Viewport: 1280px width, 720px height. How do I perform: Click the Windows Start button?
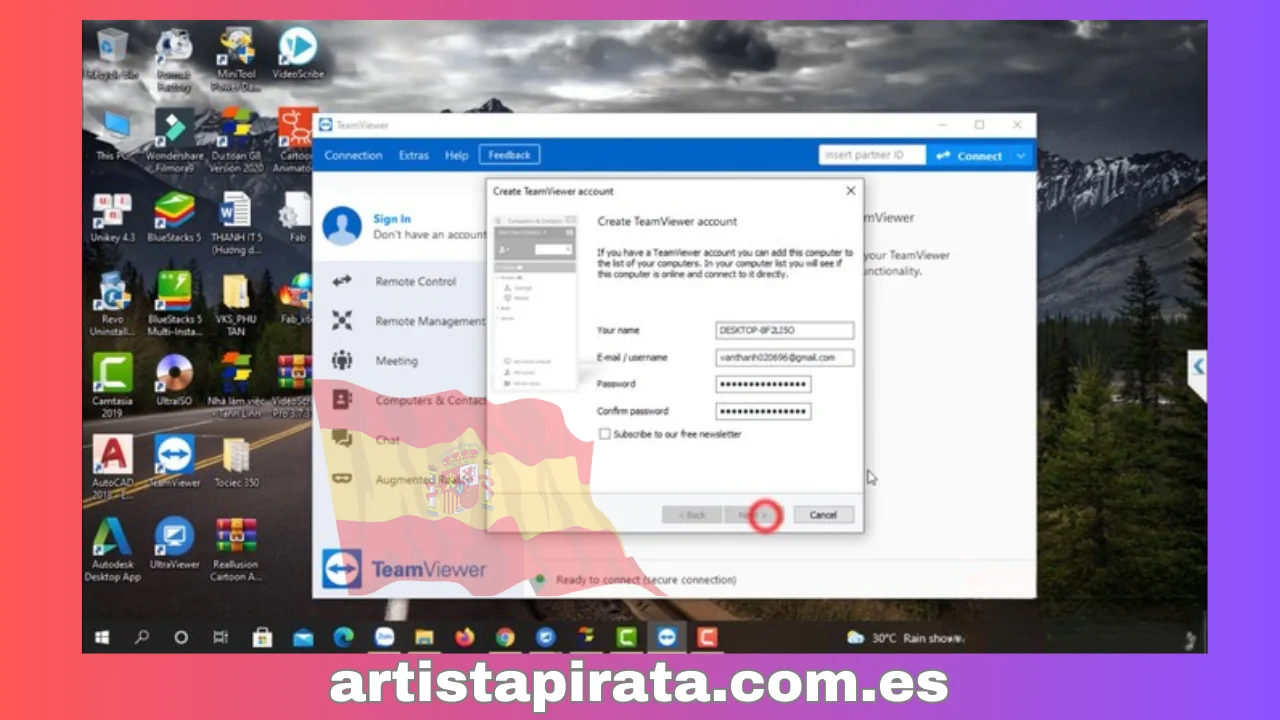pyautogui.click(x=101, y=637)
